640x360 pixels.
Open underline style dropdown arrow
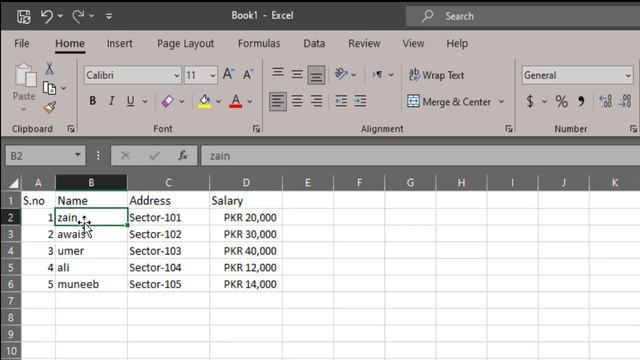145,101
